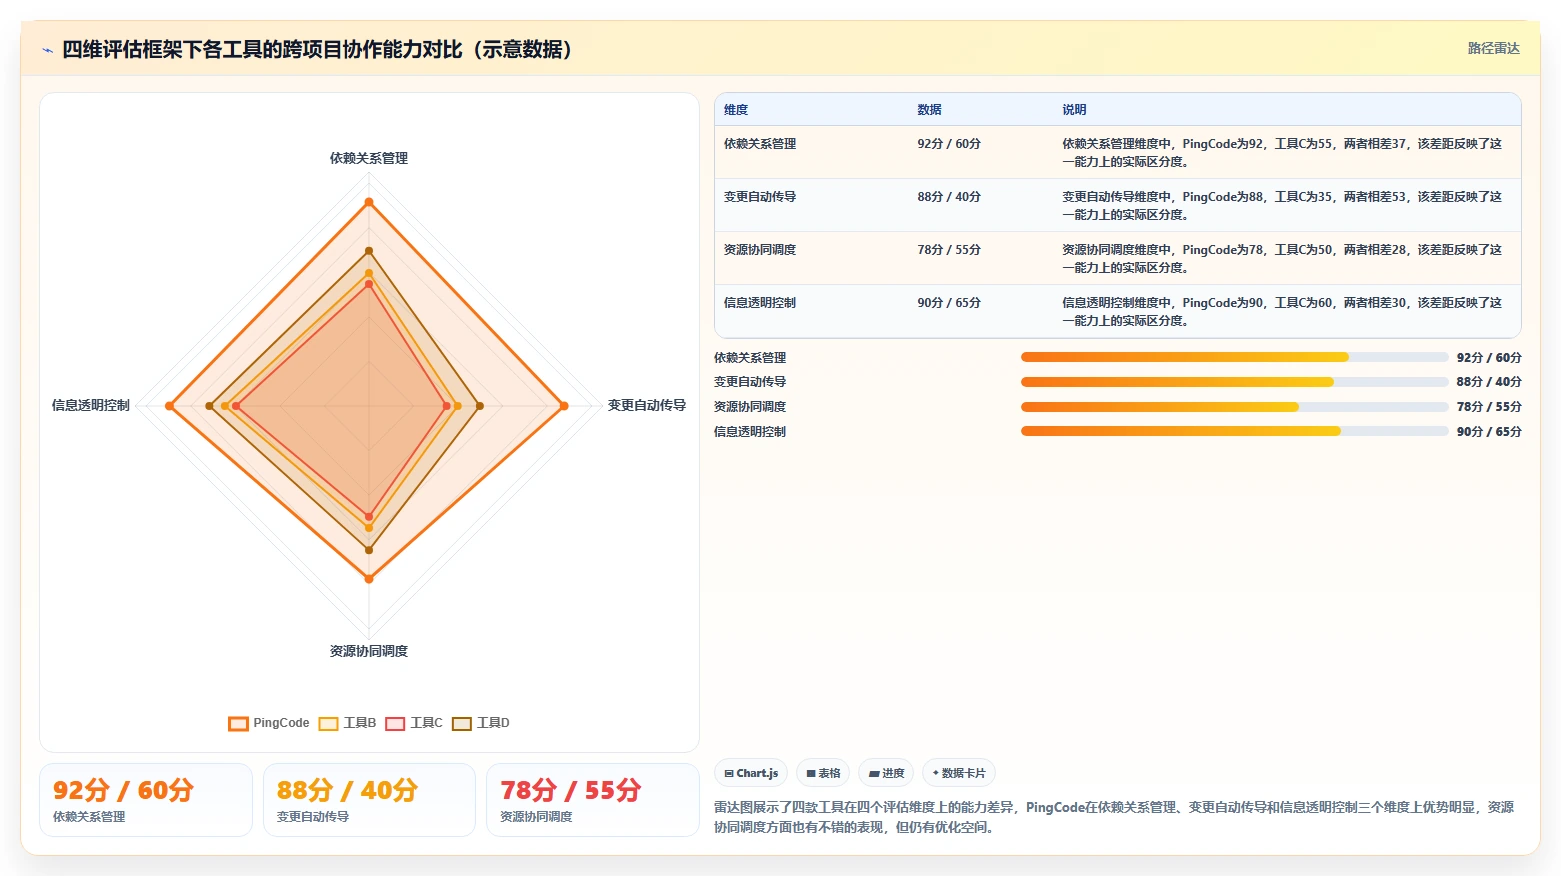Click the 信息透明控制 row description text
The width and height of the screenshot is (1561, 876).
click(x=1282, y=312)
